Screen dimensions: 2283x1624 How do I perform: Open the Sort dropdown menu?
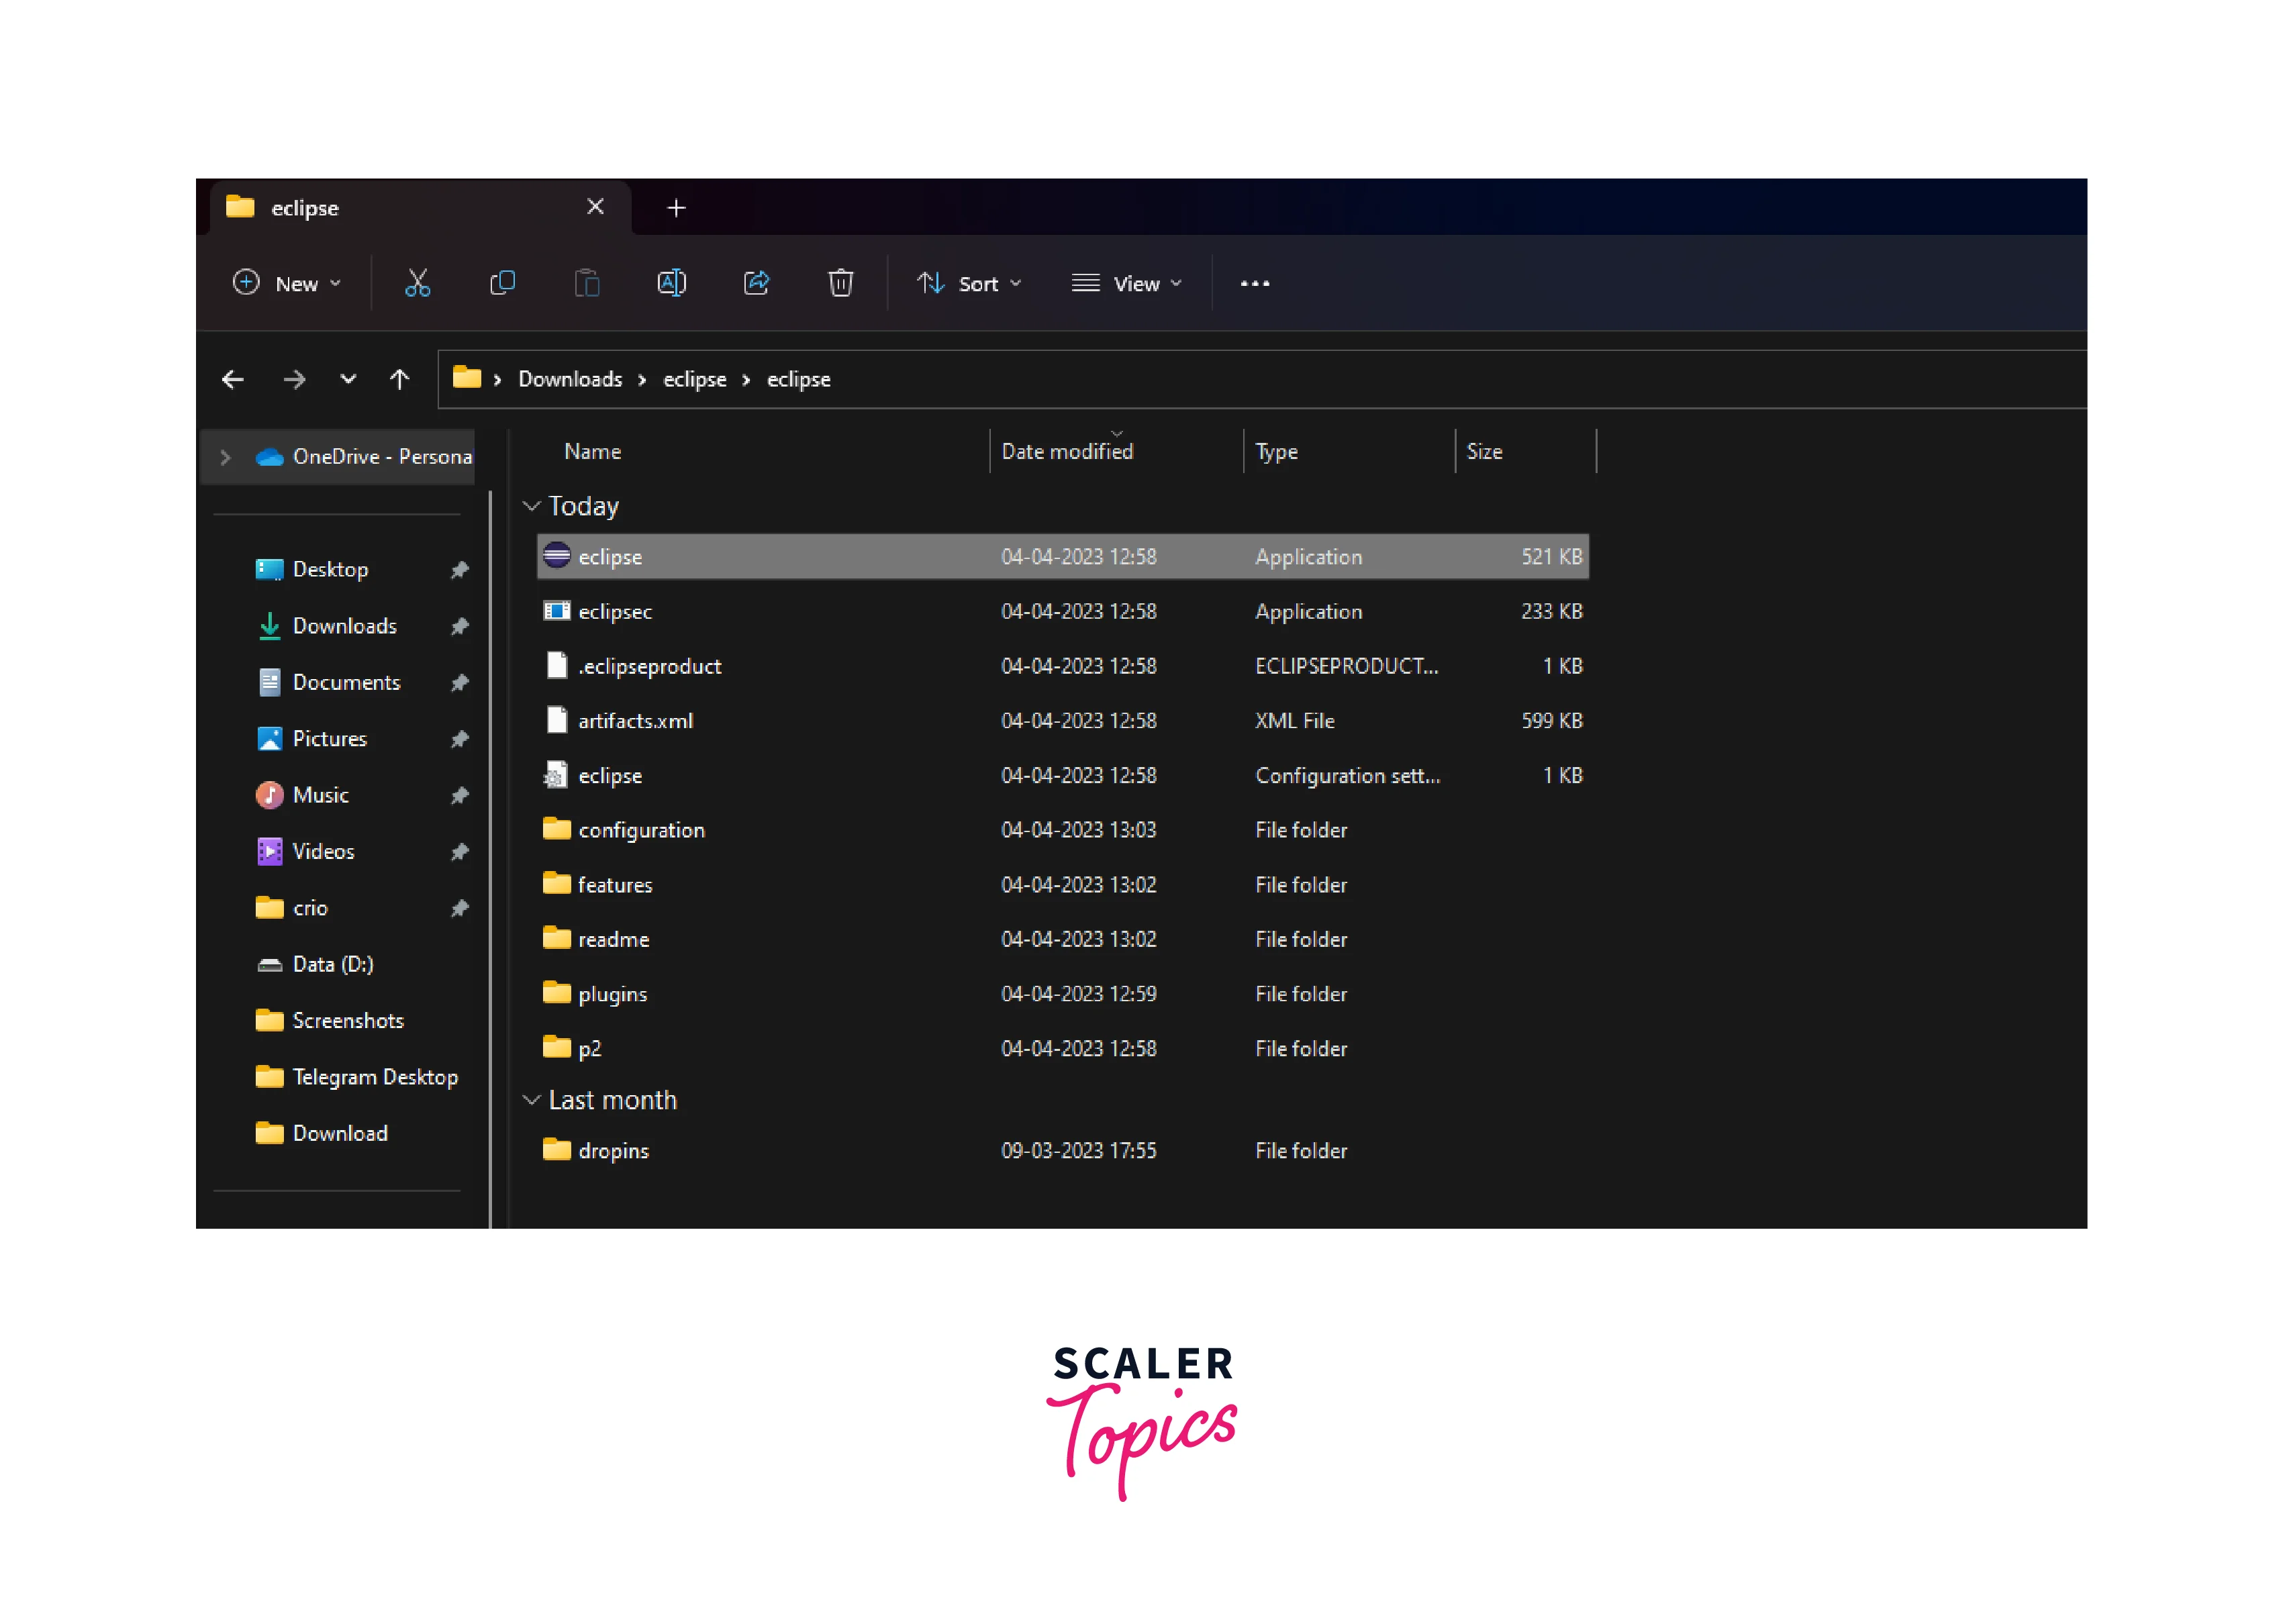[969, 284]
